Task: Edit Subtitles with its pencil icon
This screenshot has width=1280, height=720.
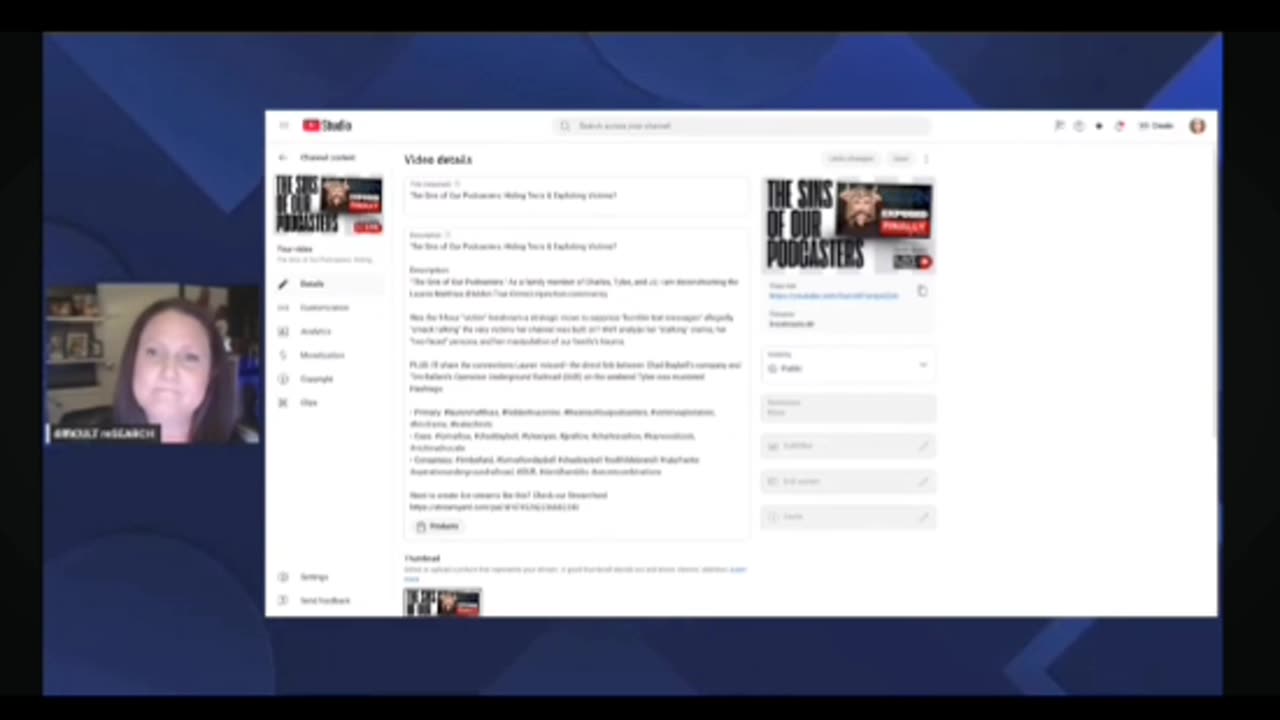Action: [923, 446]
